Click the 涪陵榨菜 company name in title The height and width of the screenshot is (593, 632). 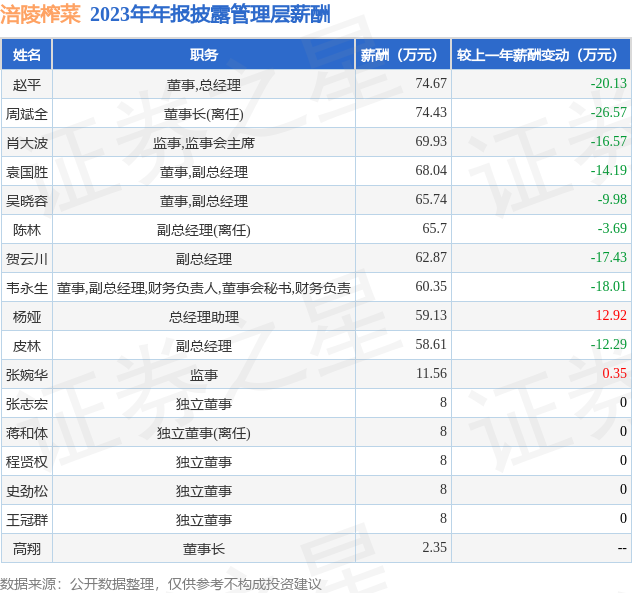click(41, 14)
